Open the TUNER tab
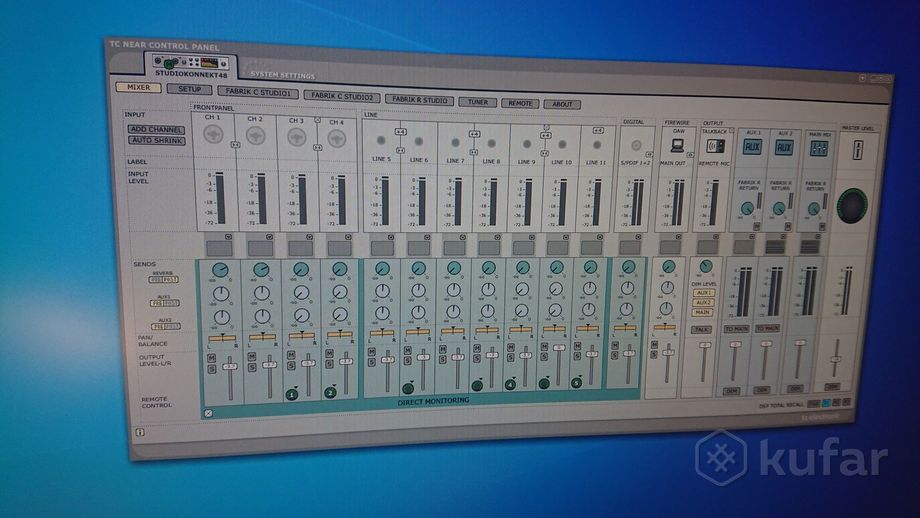This screenshot has width=920, height=518. [x=477, y=102]
